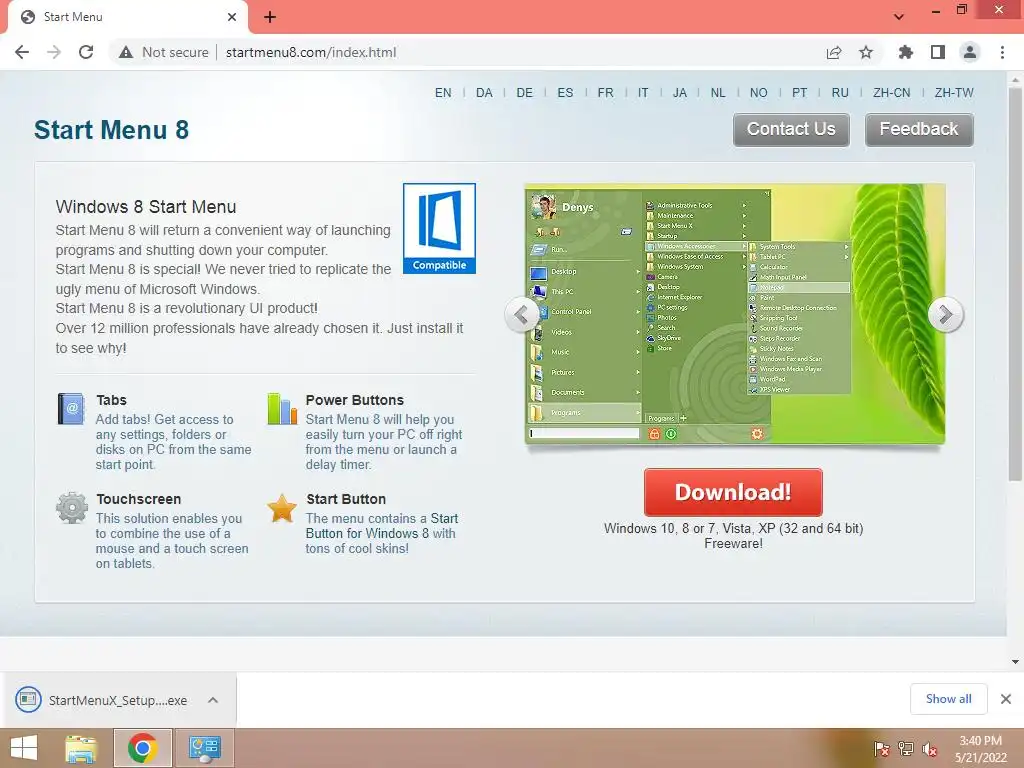
Task: Open the network tray icon
Action: [905, 749]
